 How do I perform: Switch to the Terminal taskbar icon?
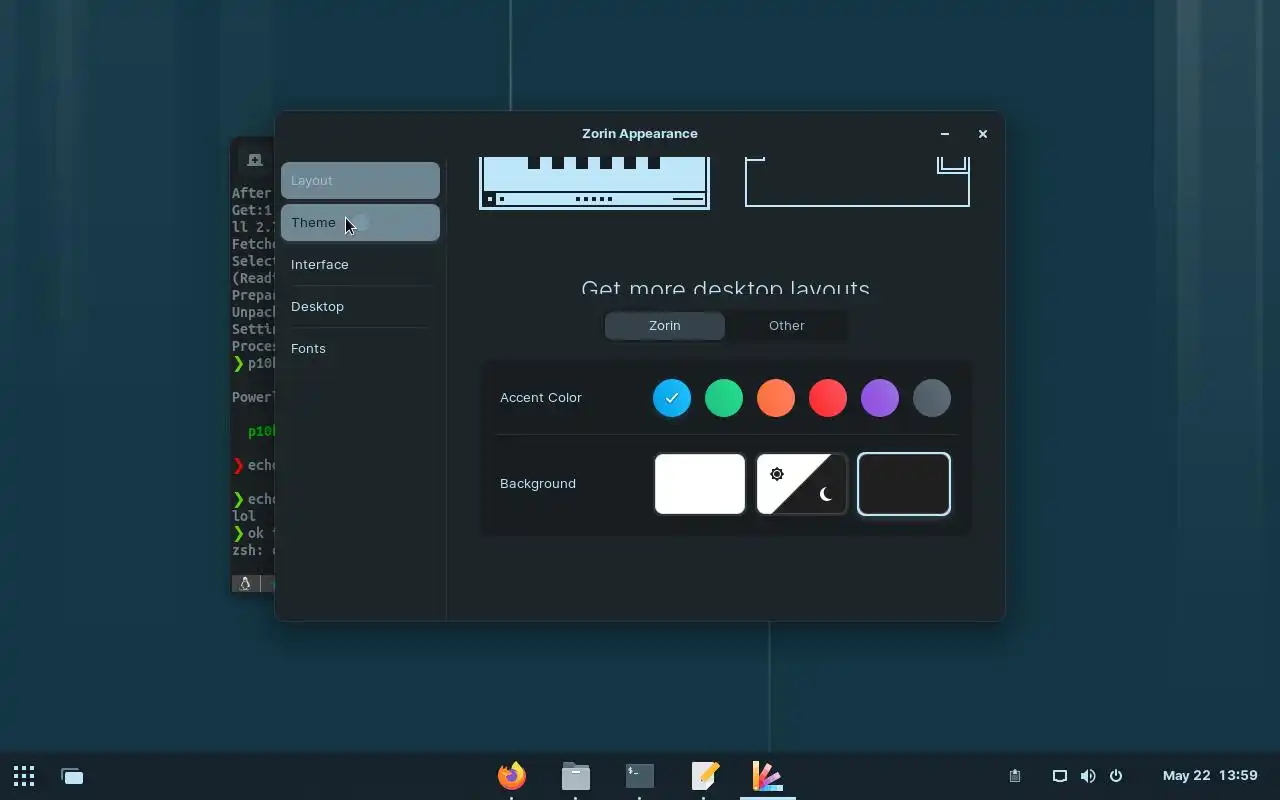(x=640, y=776)
